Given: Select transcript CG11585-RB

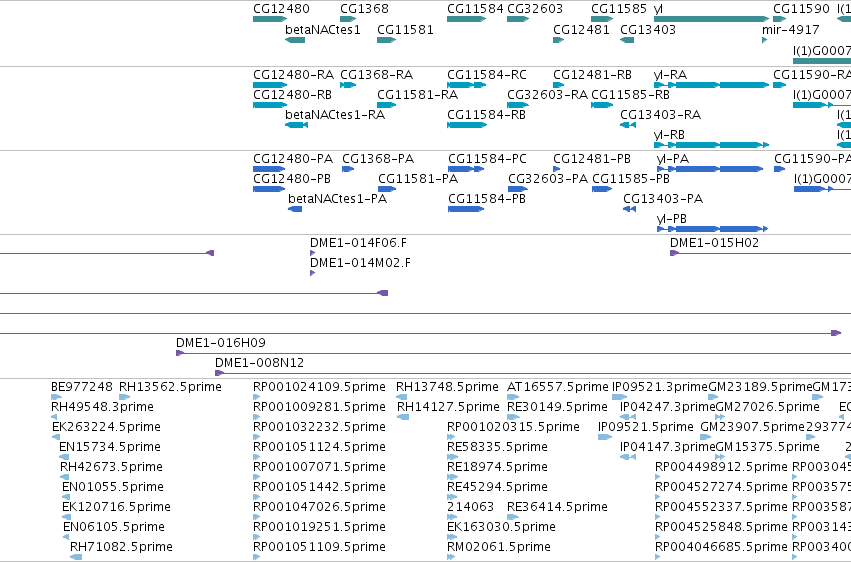Looking at the screenshot, I should point(602,105).
